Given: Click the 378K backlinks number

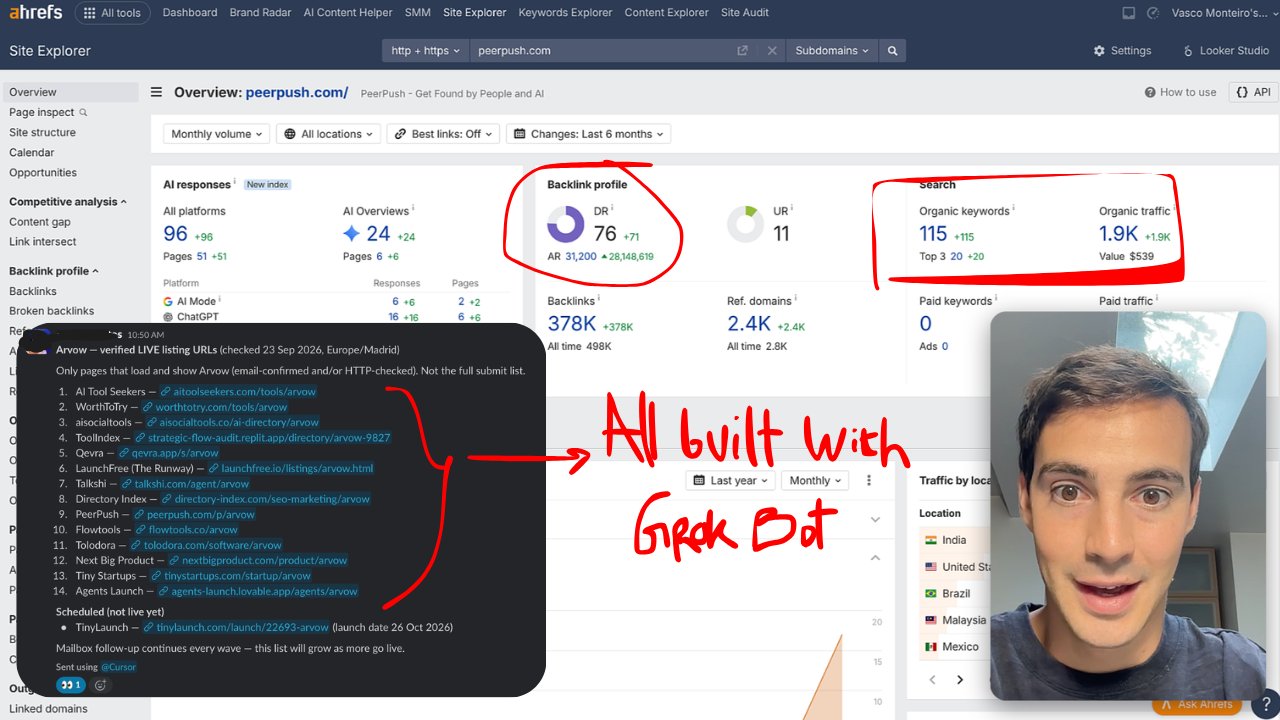Looking at the screenshot, I should [573, 323].
